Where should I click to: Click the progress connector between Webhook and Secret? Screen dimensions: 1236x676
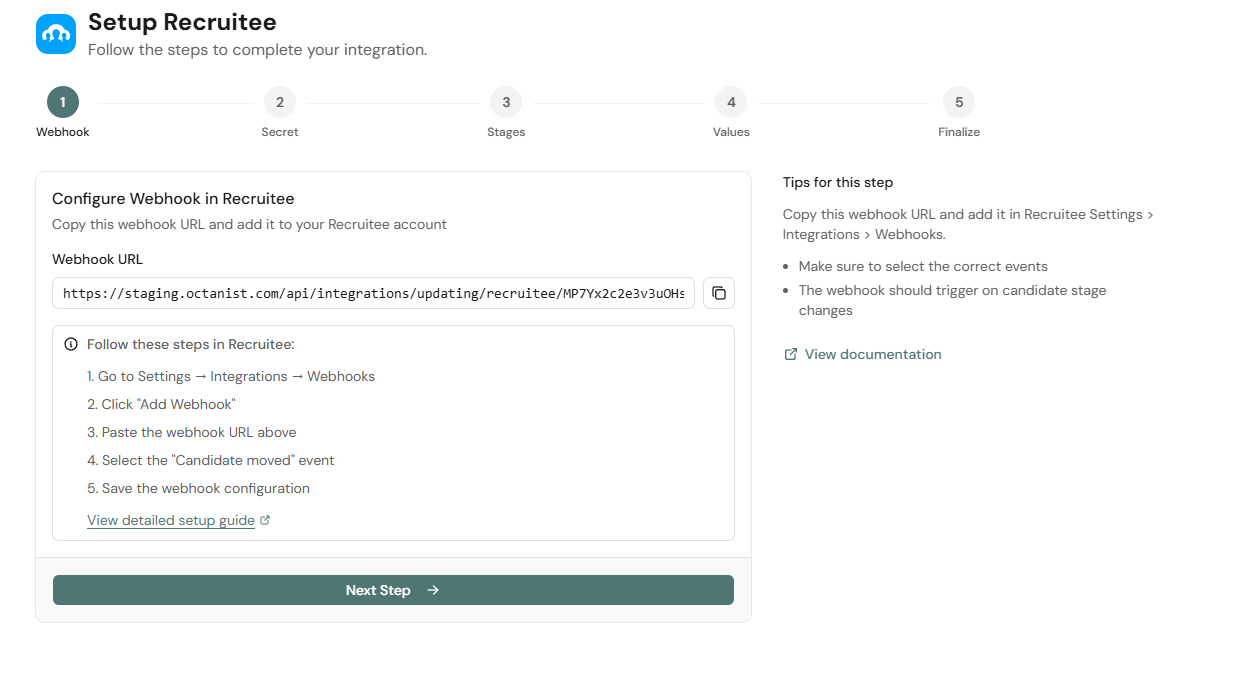[x=170, y=101]
